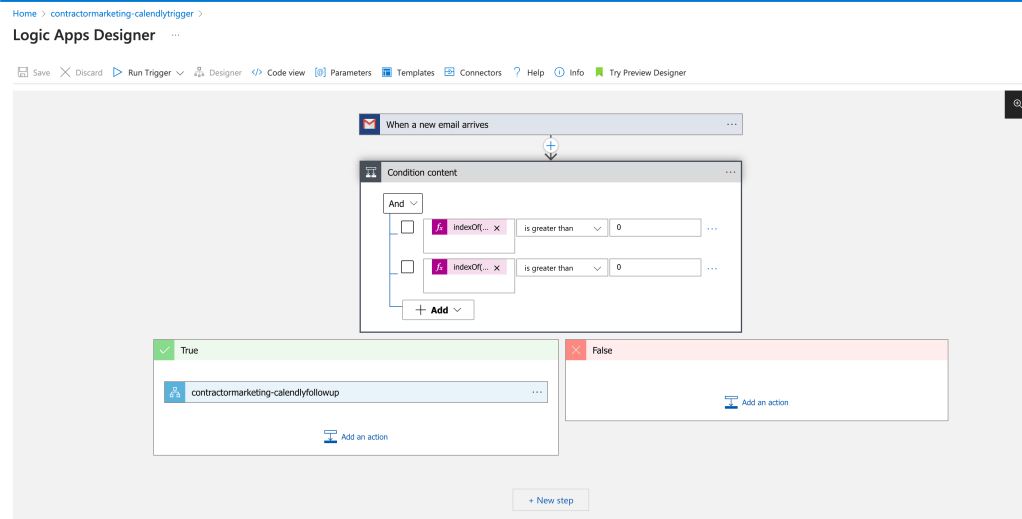Click the plus icon between trigger and condition
Screen dimensions: 1022x519
click(x=551, y=145)
